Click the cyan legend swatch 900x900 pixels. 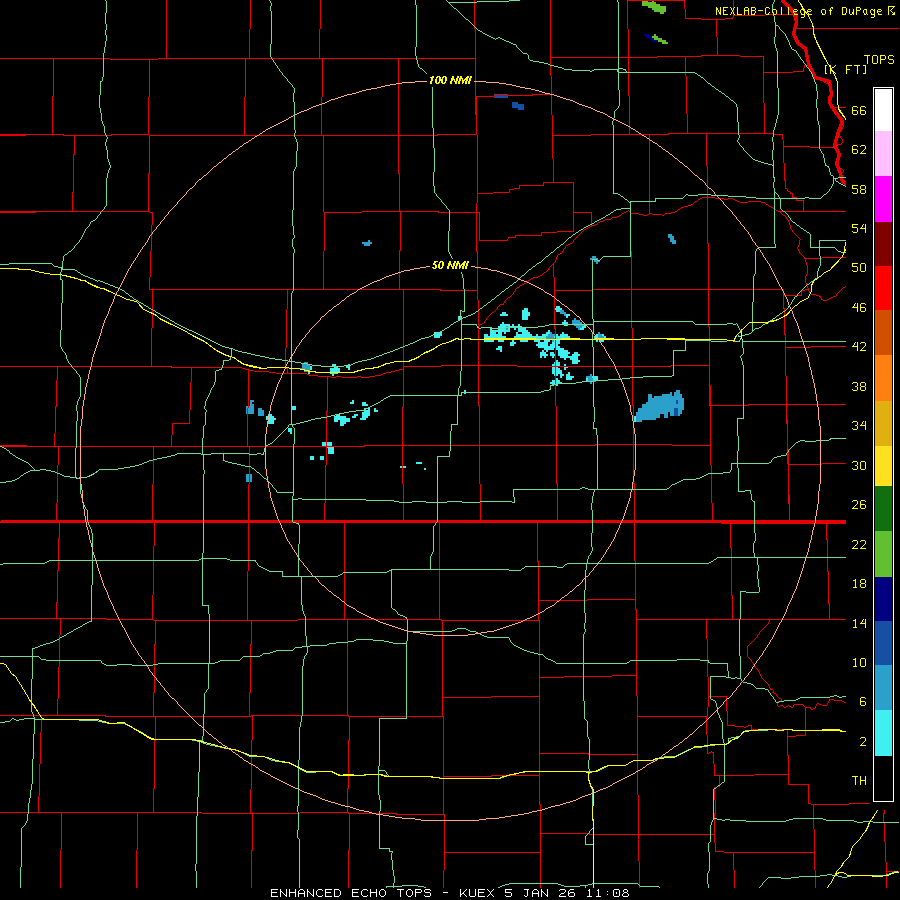pyautogui.click(x=883, y=733)
